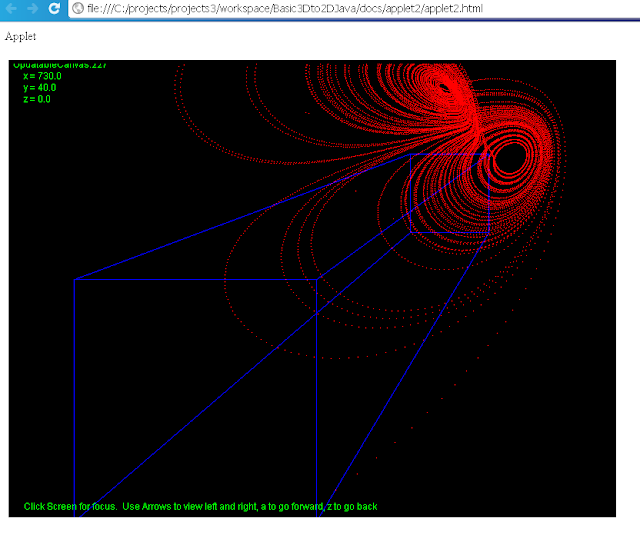This screenshot has width=640, height=542.
Task: Select the applet2.html address bar URL
Action: click(x=284, y=9)
